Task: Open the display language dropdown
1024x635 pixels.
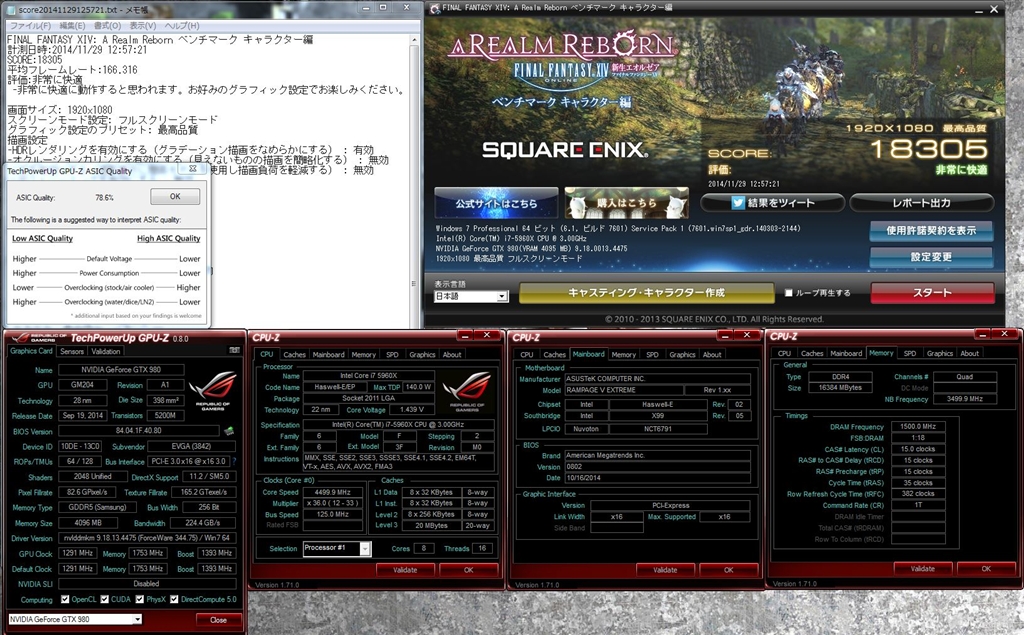Action: [471, 296]
